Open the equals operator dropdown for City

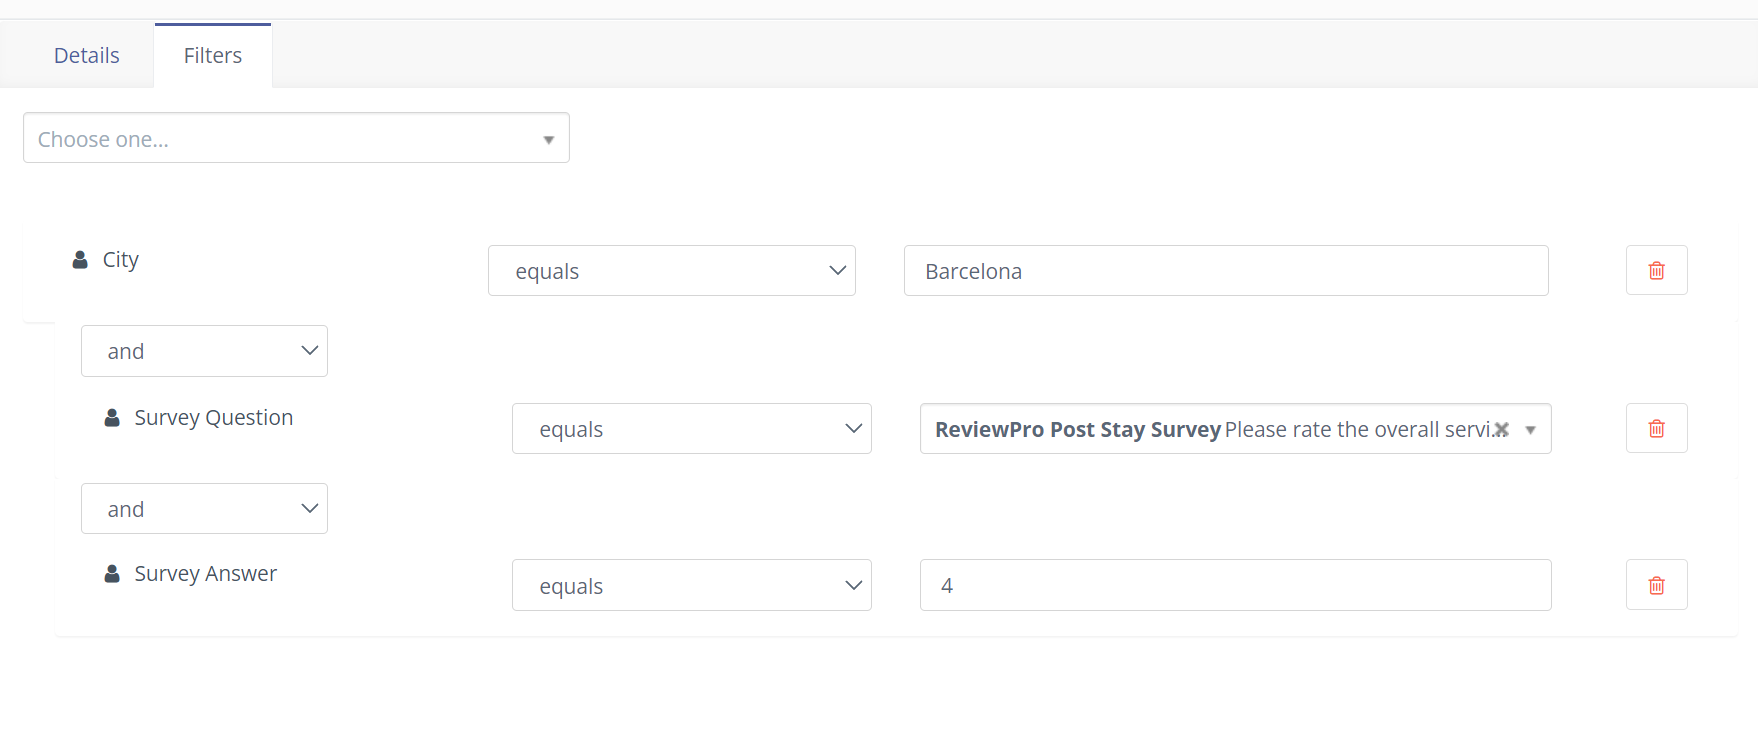click(x=672, y=271)
